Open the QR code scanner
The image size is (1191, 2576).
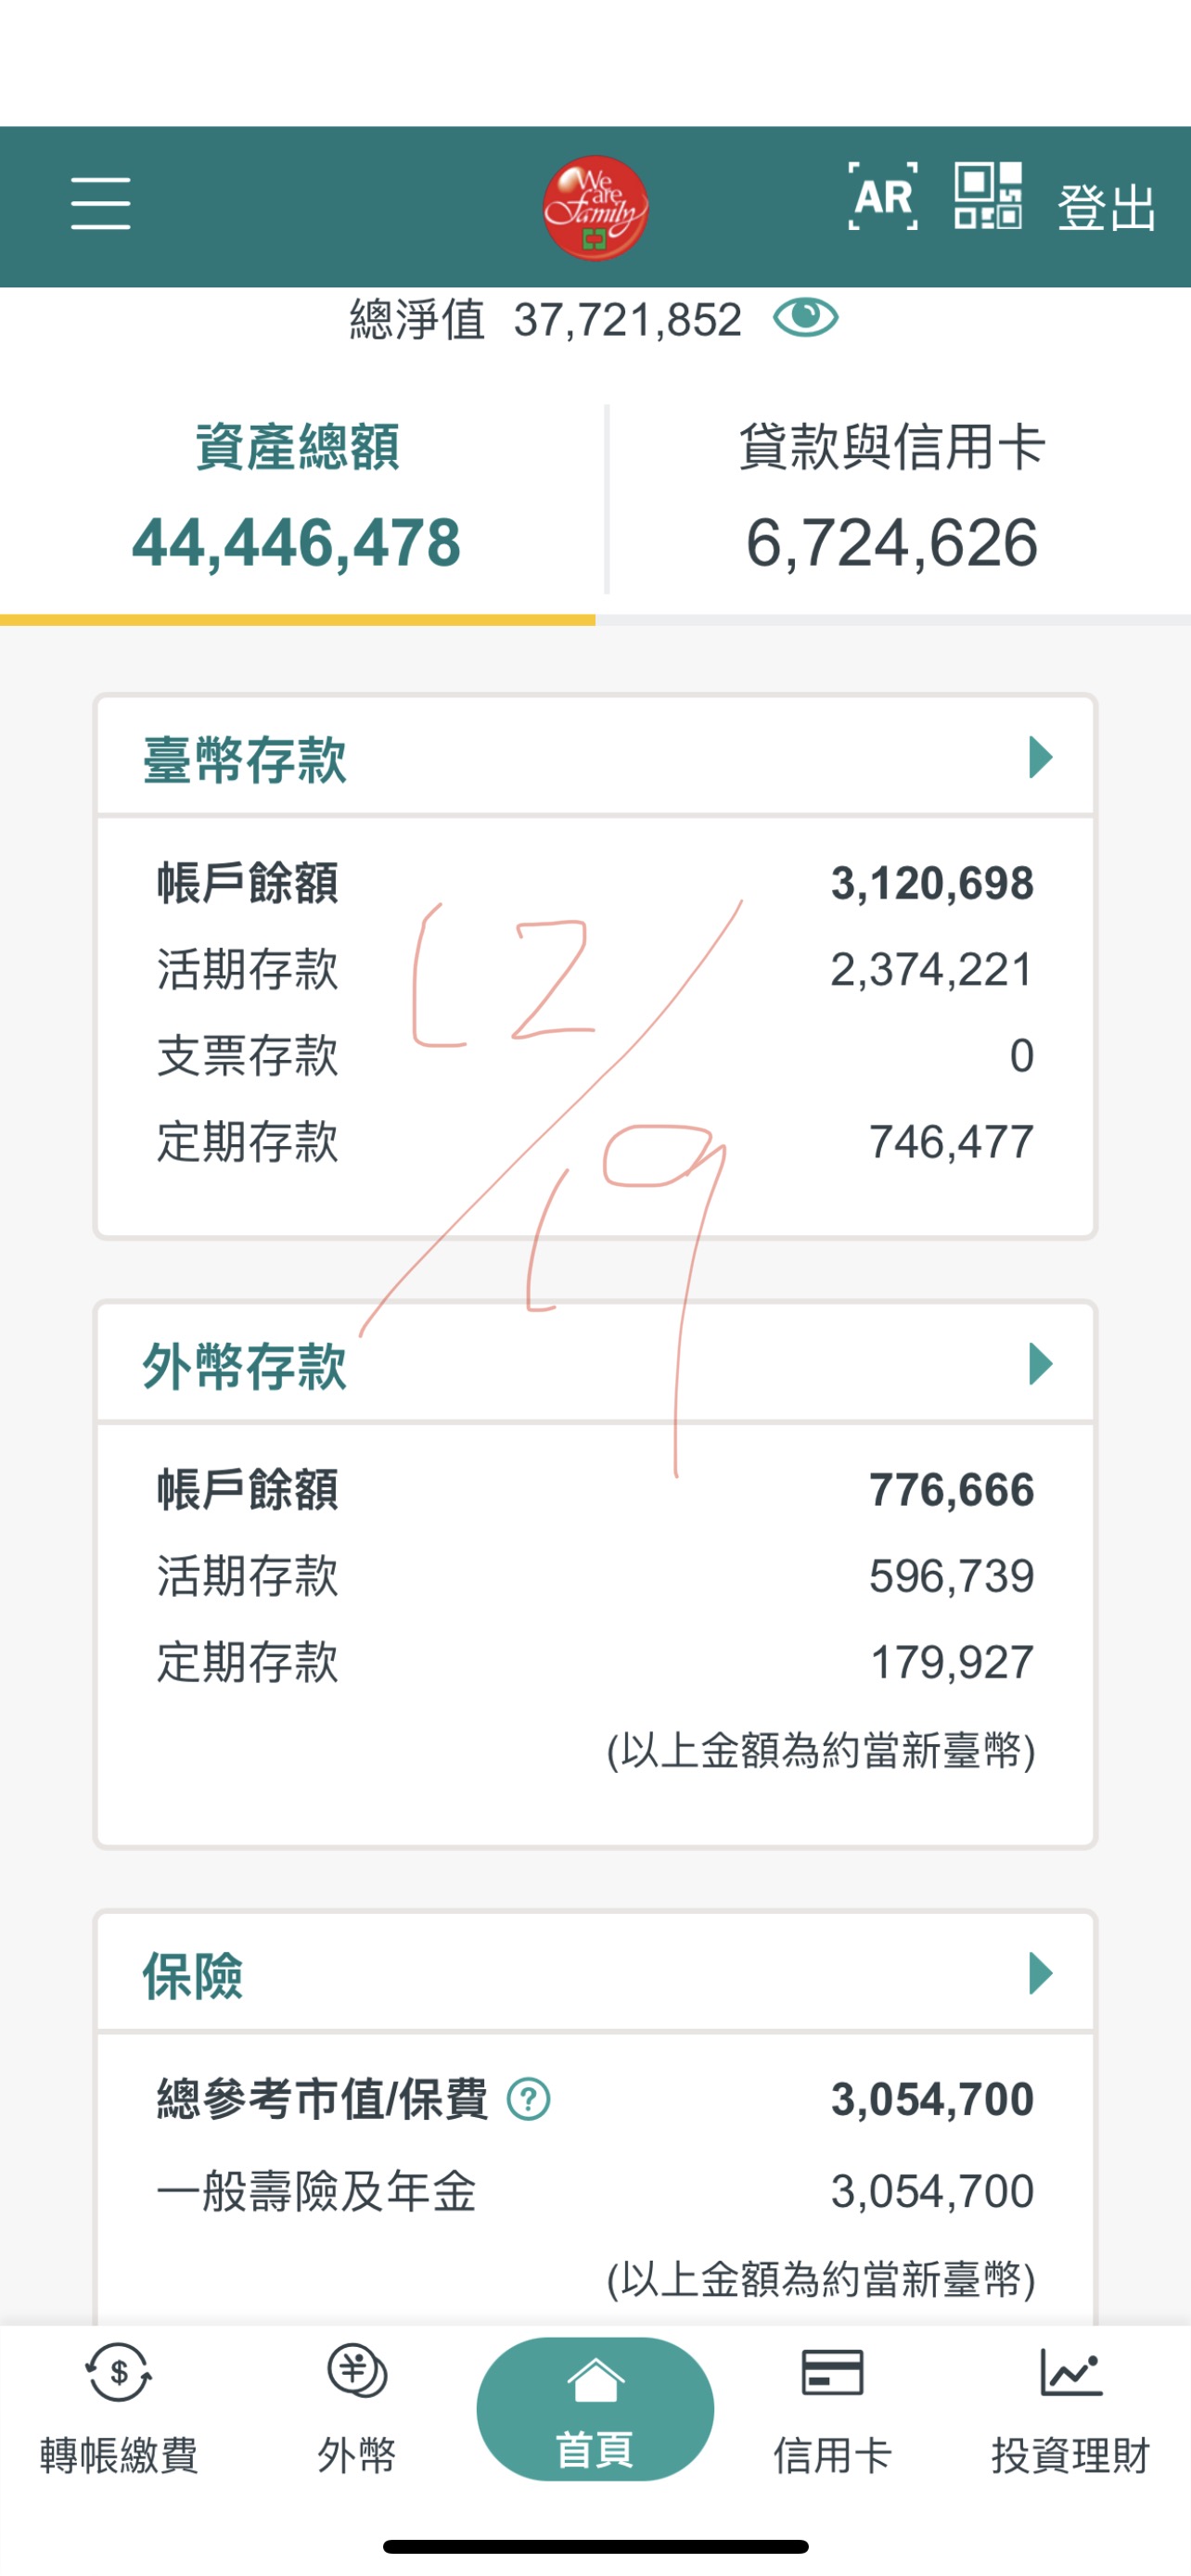point(988,197)
